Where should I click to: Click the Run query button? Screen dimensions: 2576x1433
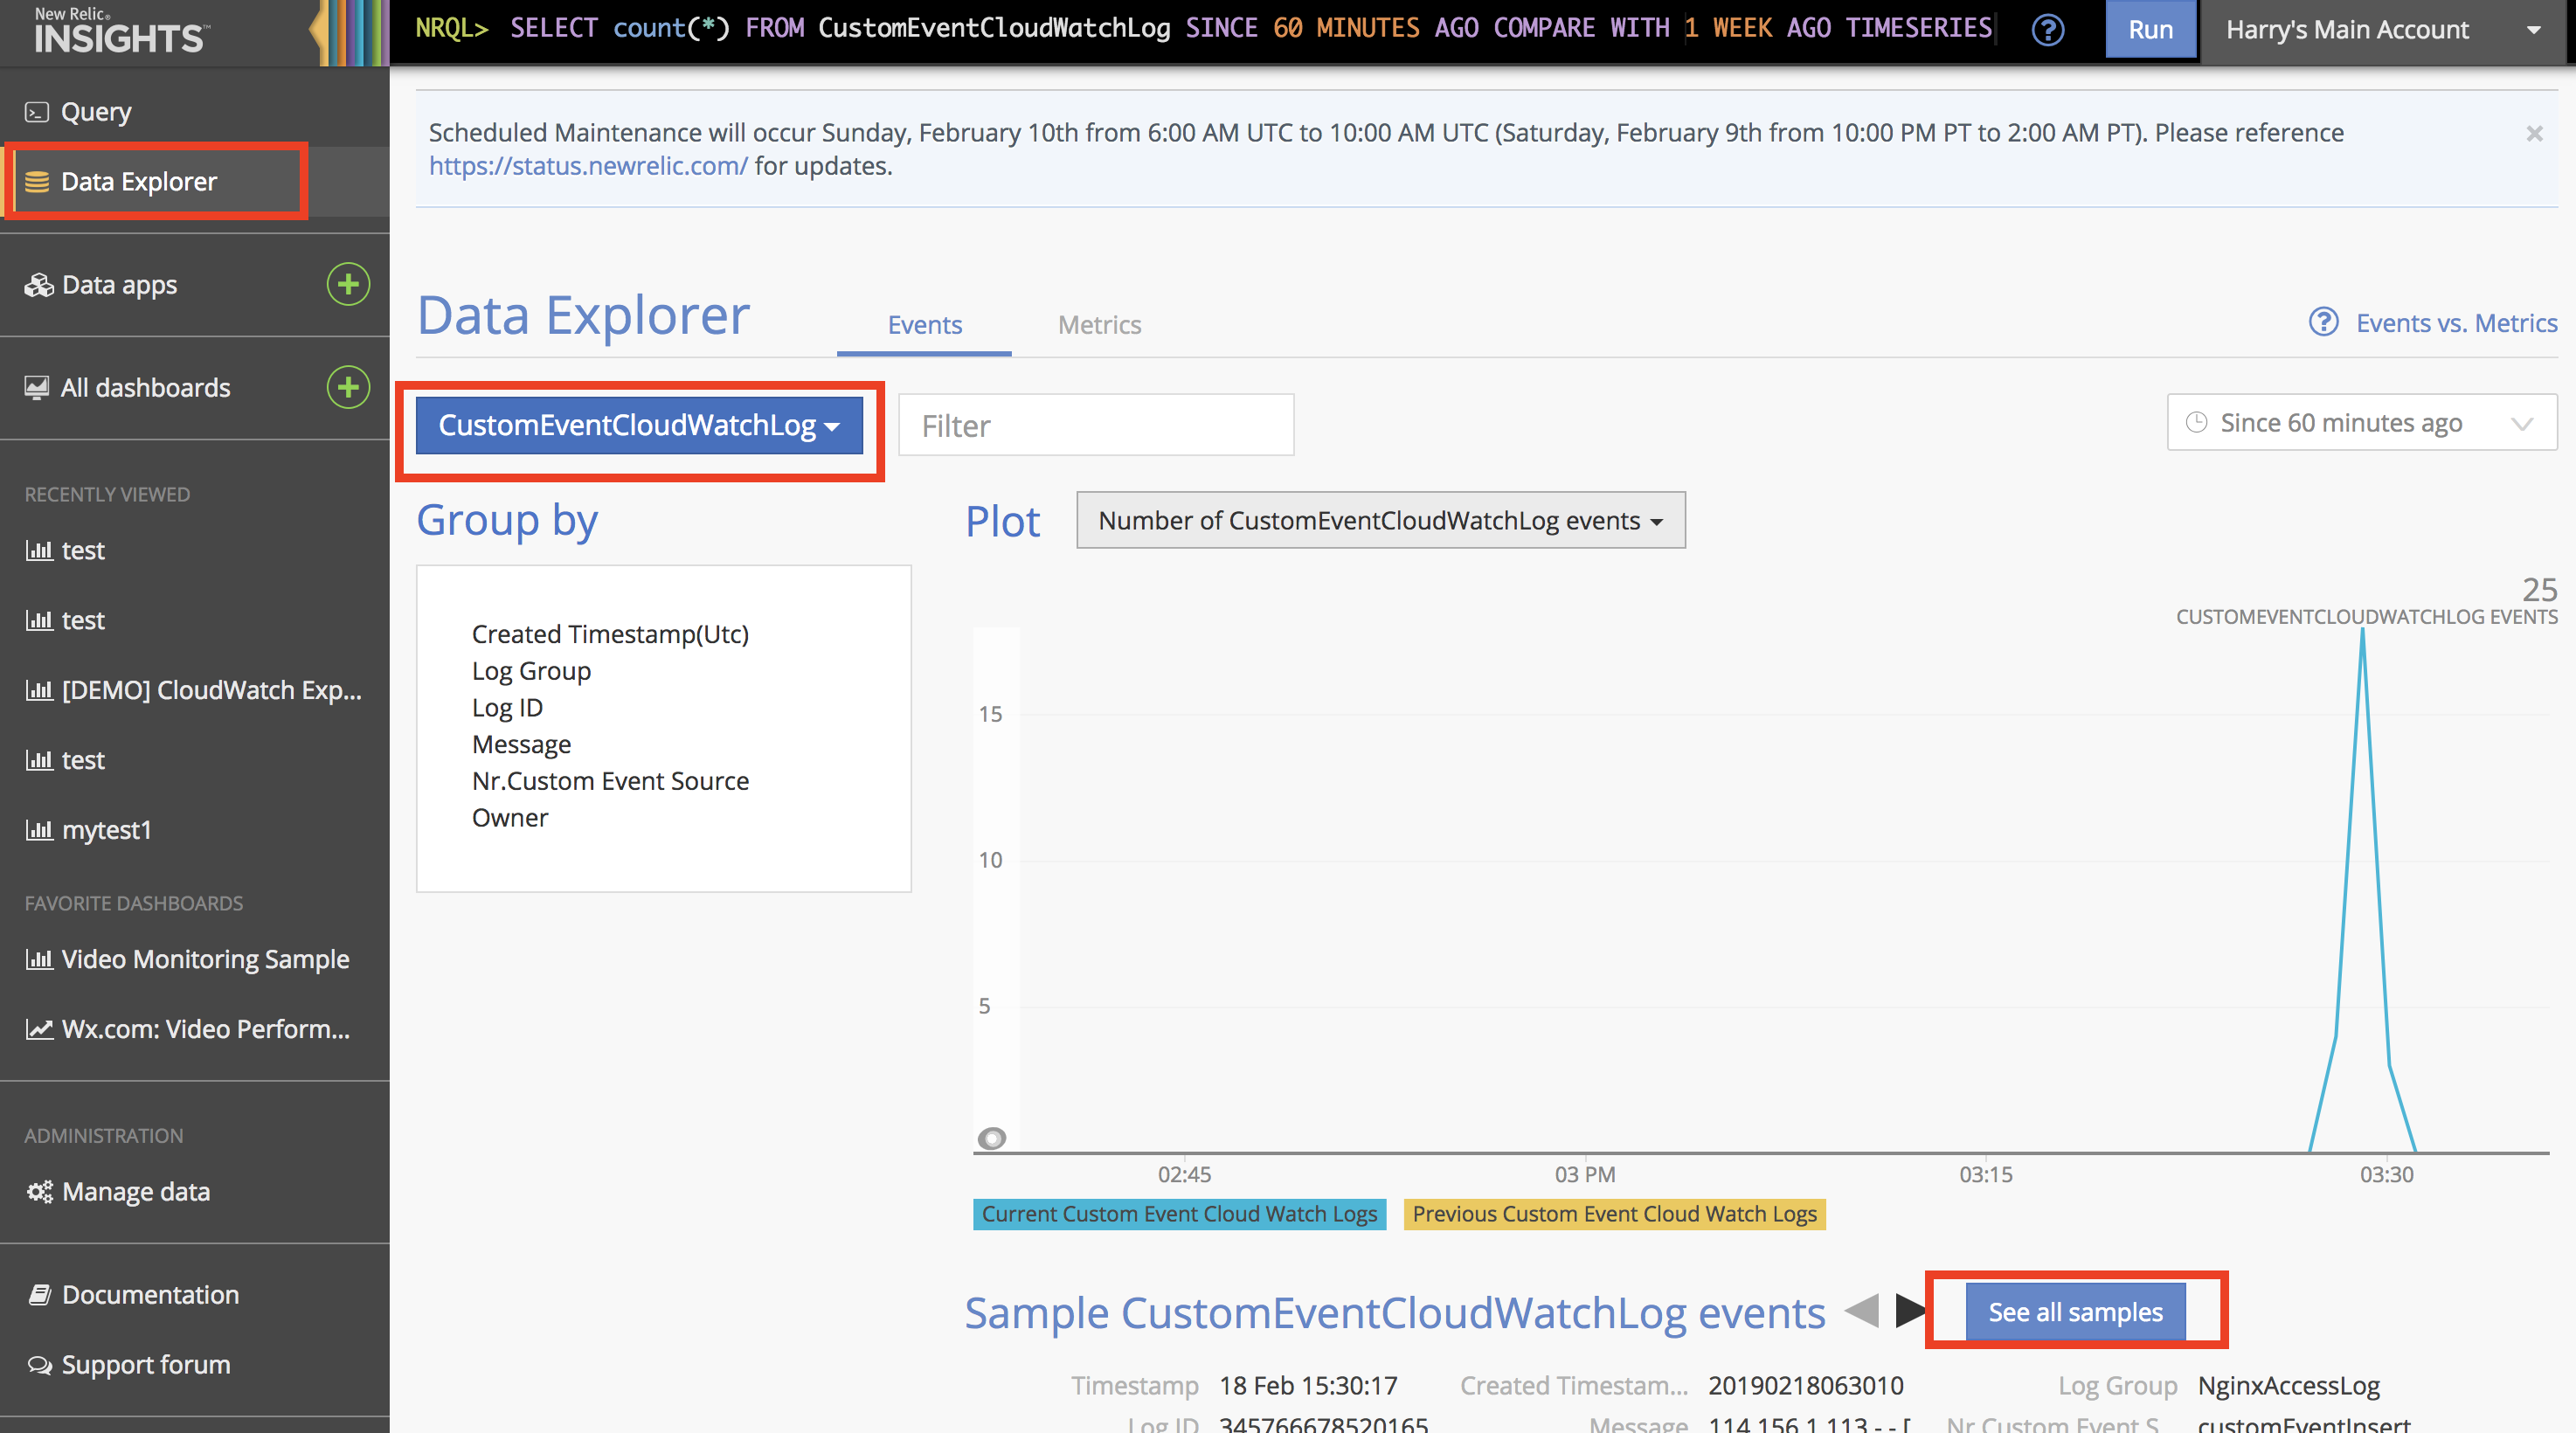point(2150,30)
